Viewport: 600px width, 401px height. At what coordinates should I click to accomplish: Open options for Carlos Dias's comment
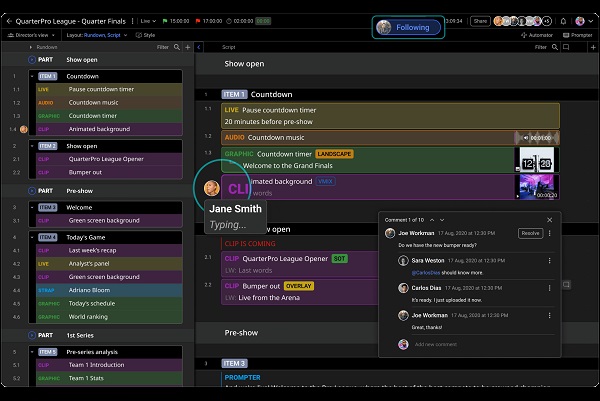click(549, 288)
